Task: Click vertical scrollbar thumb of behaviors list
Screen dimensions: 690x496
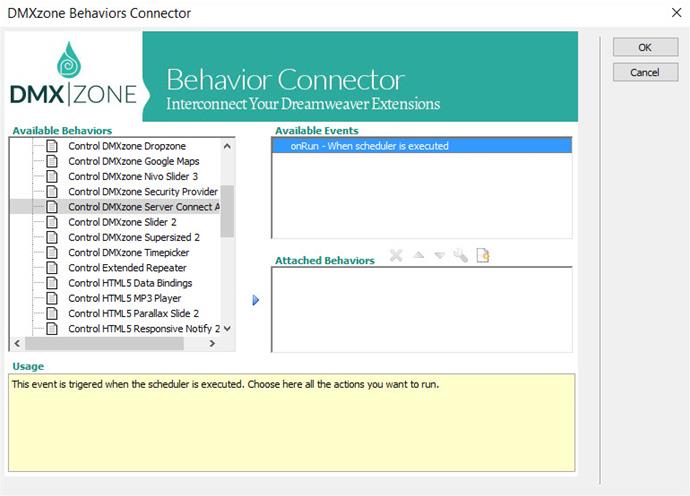Action: click(x=227, y=211)
